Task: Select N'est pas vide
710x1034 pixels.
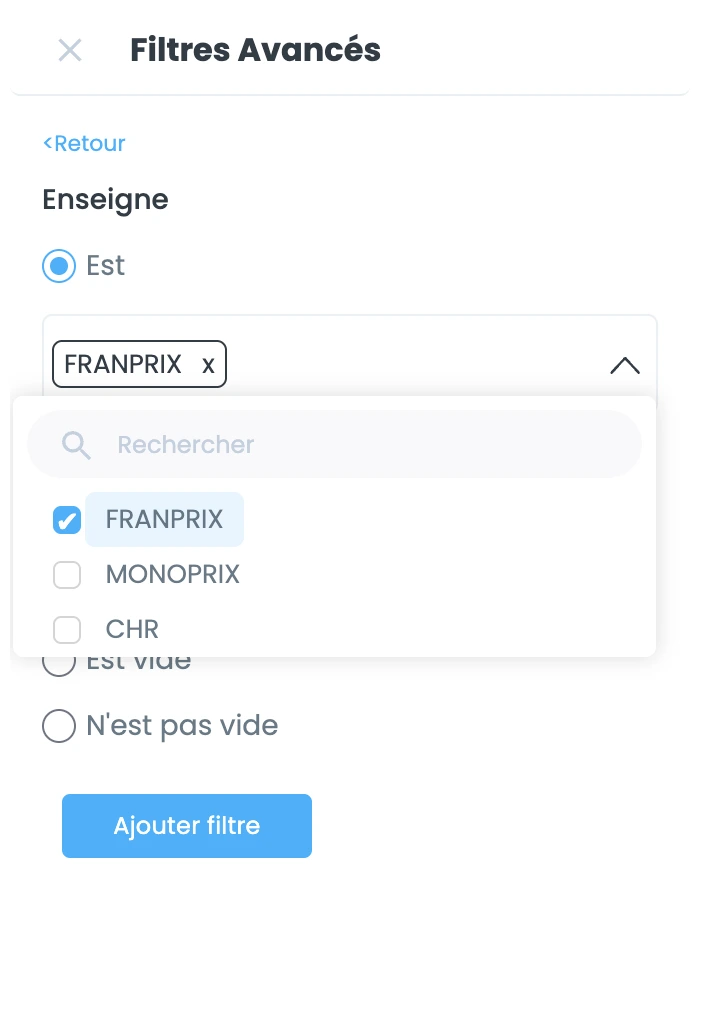Action: (59, 726)
